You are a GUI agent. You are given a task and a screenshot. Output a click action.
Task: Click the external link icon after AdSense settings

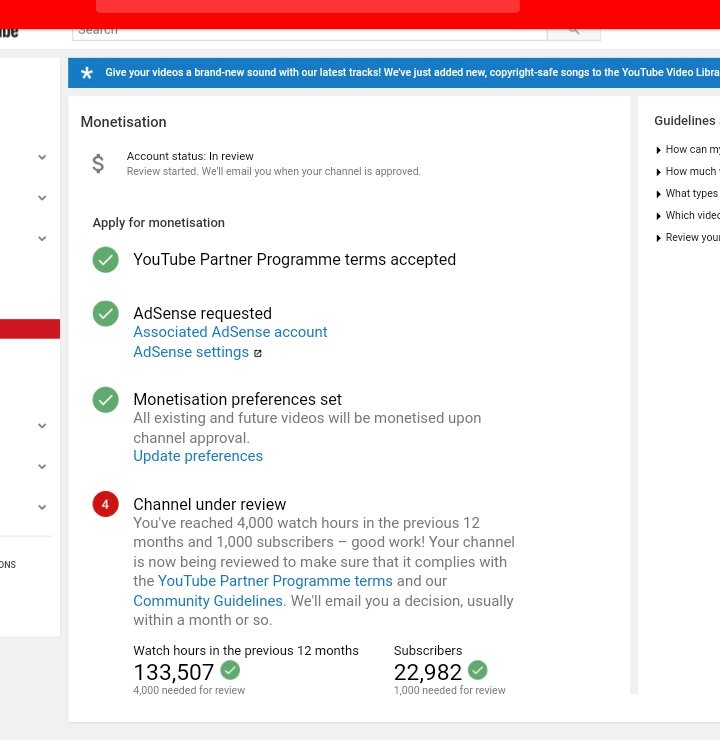click(258, 353)
